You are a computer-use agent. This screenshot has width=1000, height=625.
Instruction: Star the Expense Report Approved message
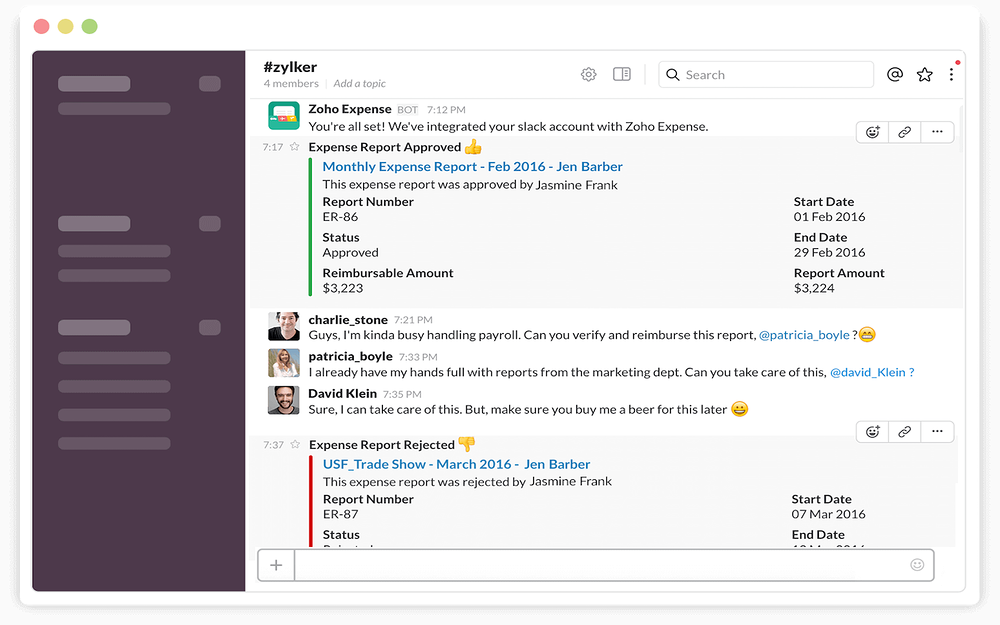[x=294, y=147]
